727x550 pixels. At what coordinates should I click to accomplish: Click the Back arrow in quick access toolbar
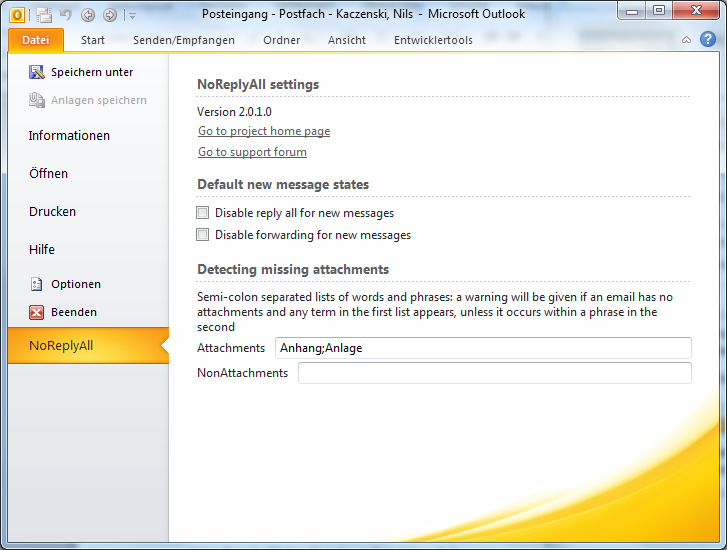pos(88,15)
